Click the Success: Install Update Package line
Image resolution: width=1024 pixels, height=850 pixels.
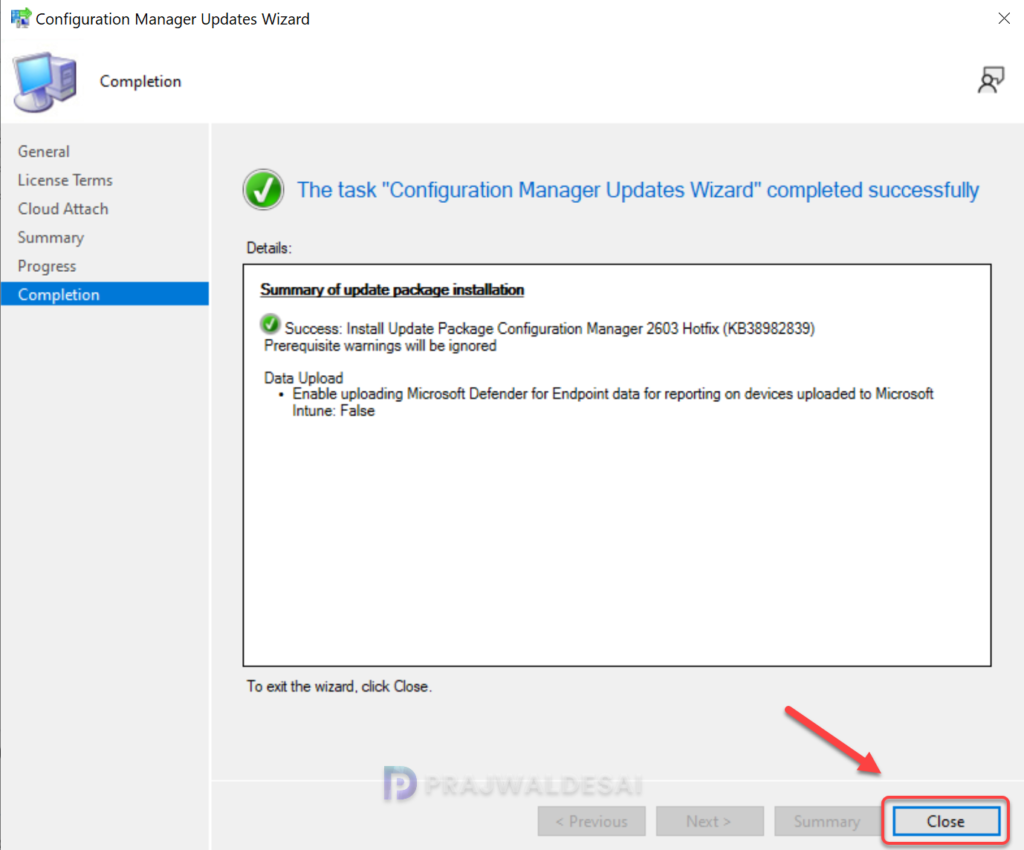pos(550,328)
